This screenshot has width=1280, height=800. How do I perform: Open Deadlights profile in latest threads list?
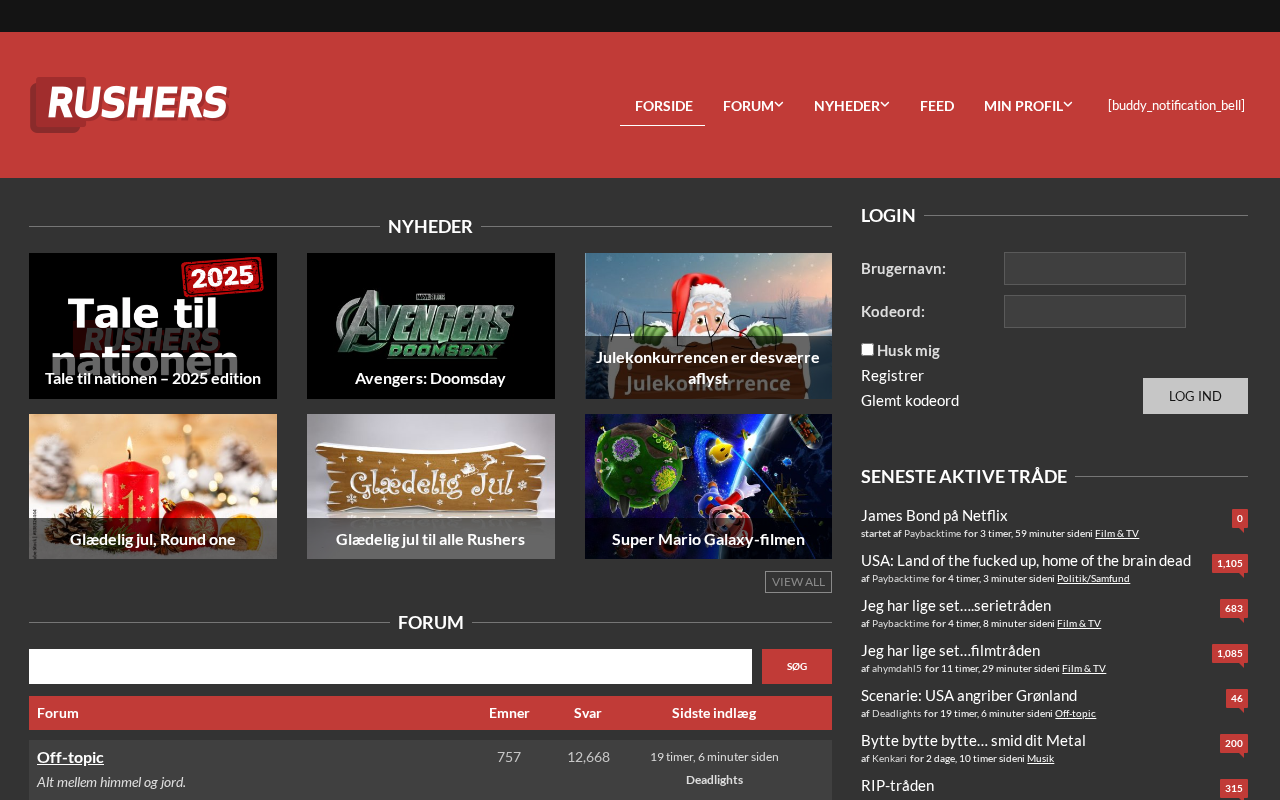pos(896,713)
